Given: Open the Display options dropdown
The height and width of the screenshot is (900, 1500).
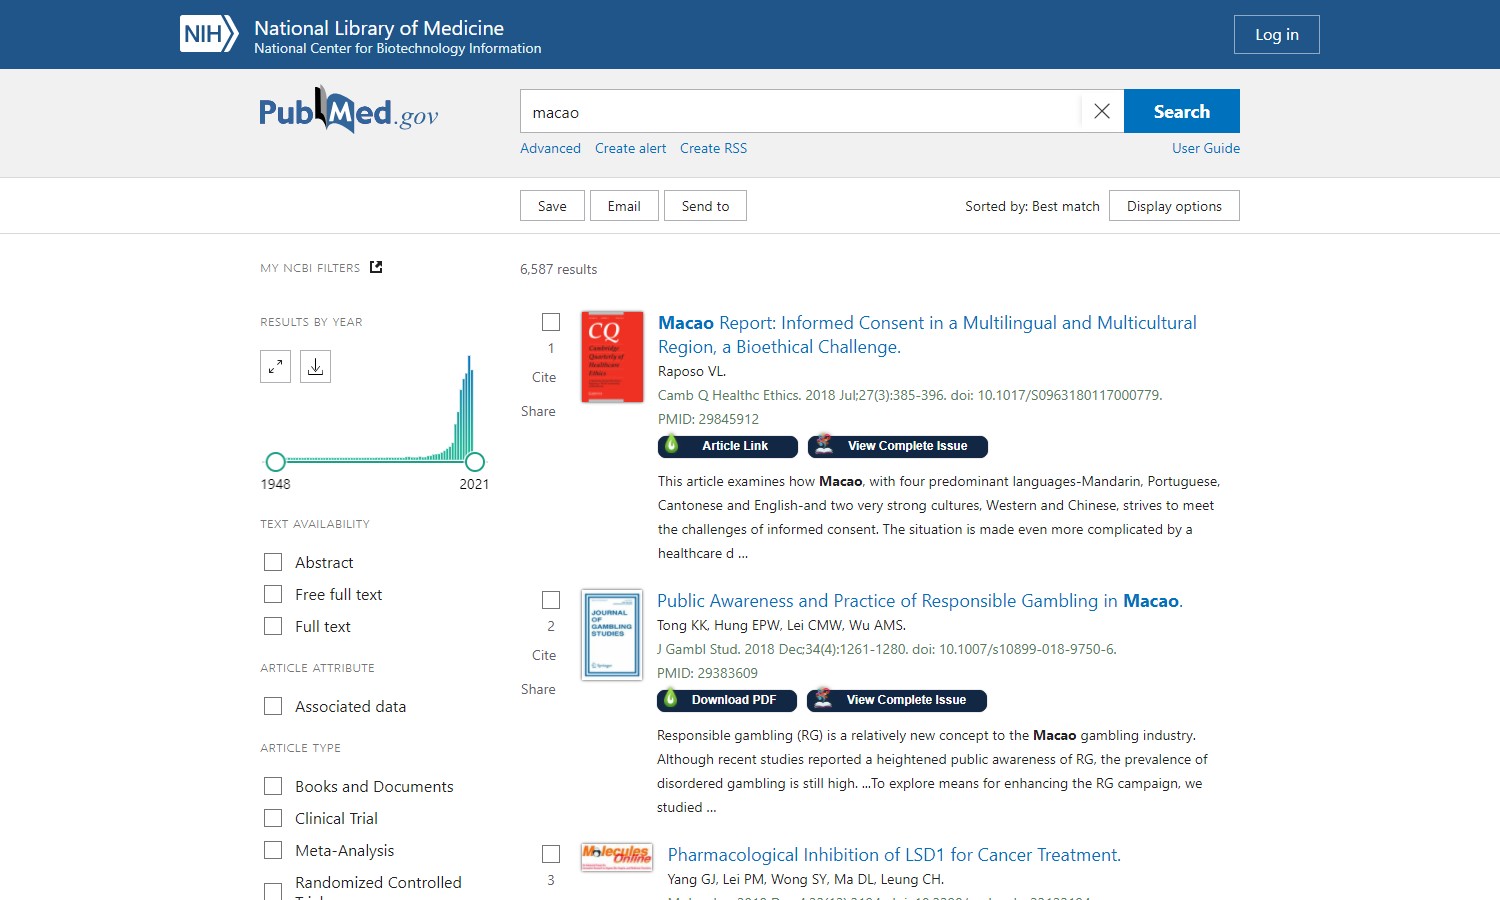Looking at the screenshot, I should coord(1174,206).
